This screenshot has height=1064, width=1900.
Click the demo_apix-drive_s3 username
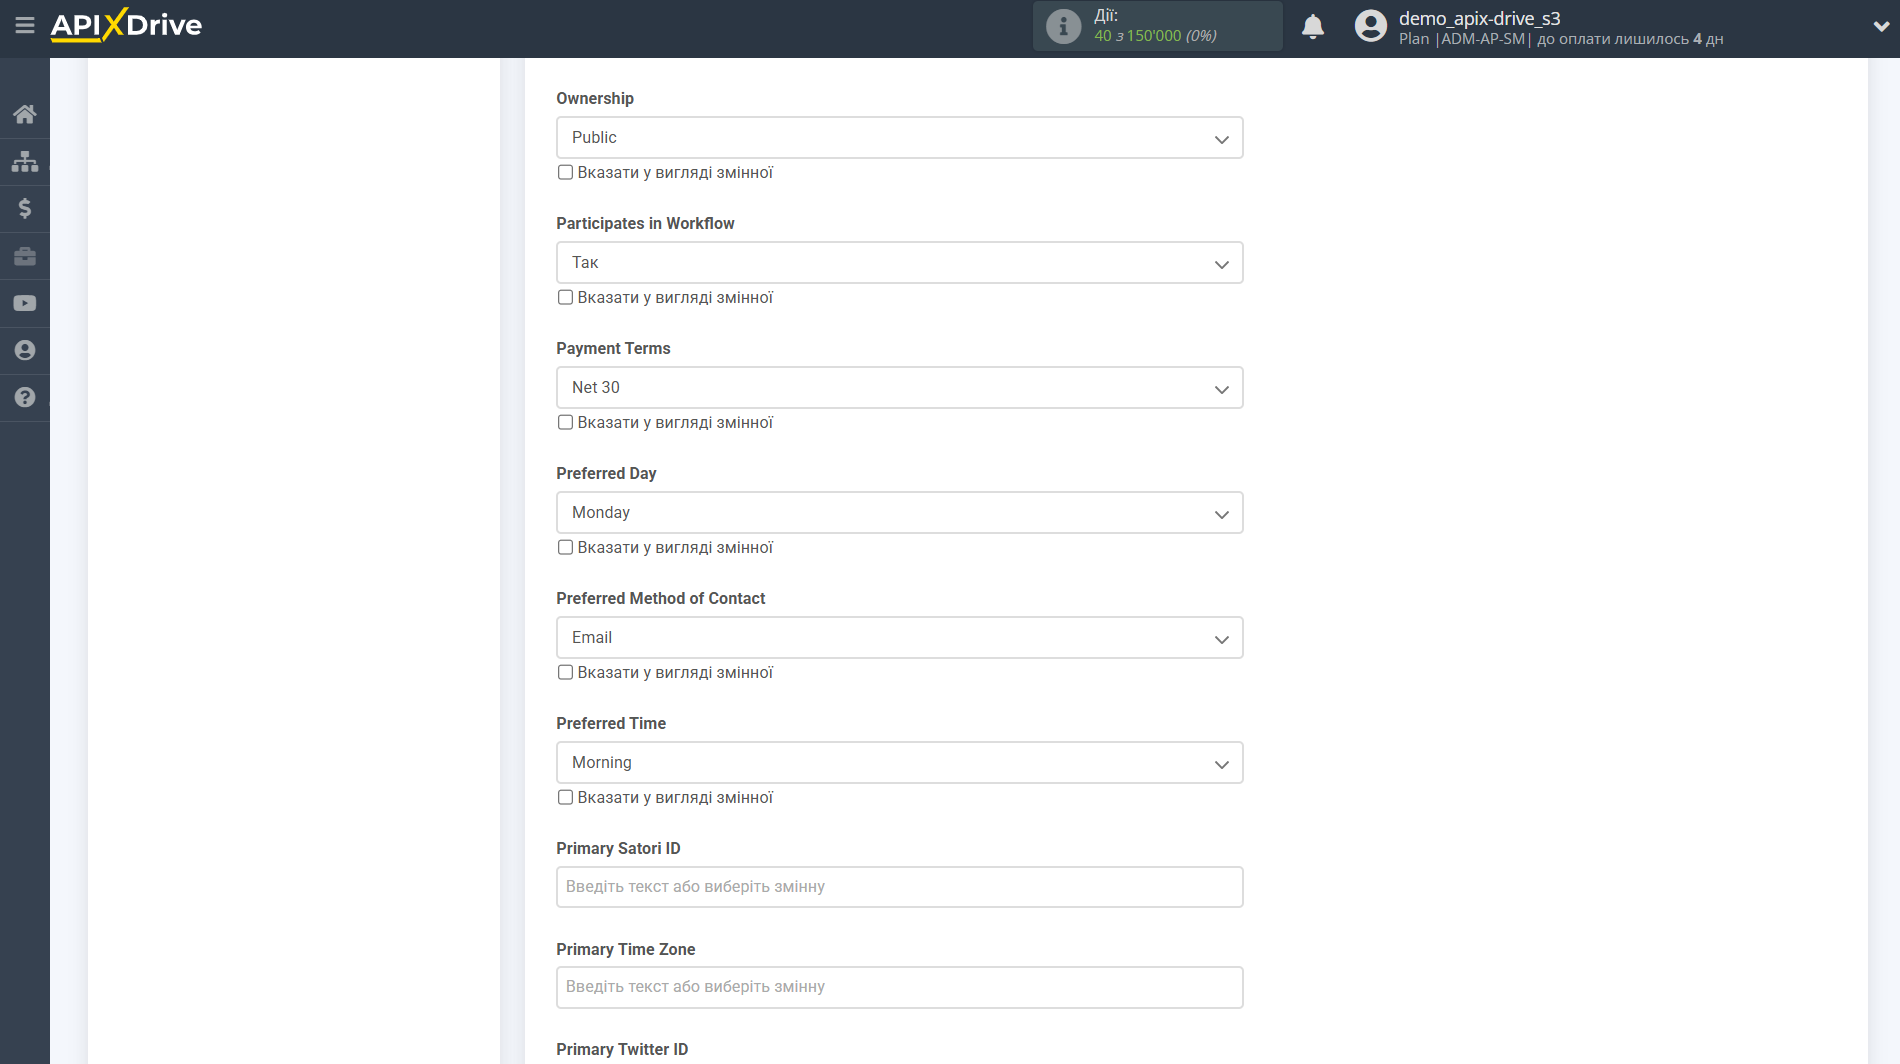point(1479,18)
